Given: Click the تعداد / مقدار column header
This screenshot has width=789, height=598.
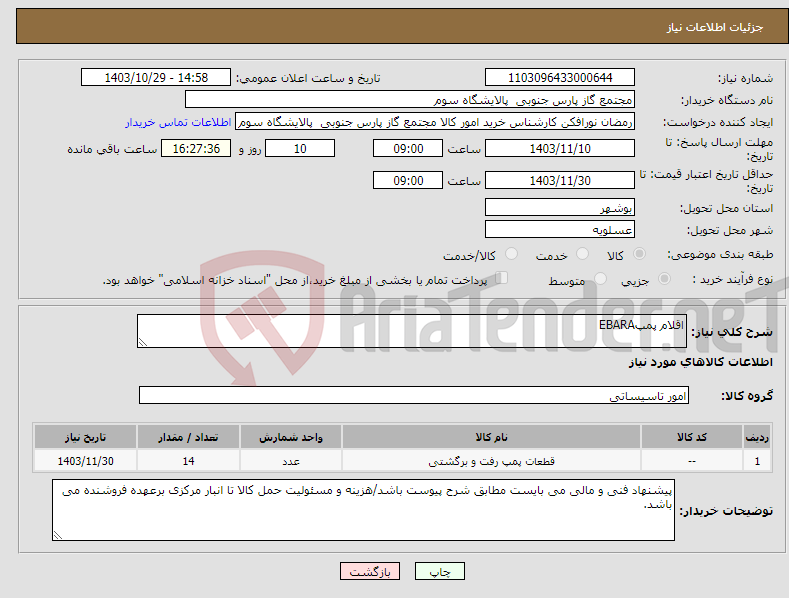Looking at the screenshot, I should 188,437.
